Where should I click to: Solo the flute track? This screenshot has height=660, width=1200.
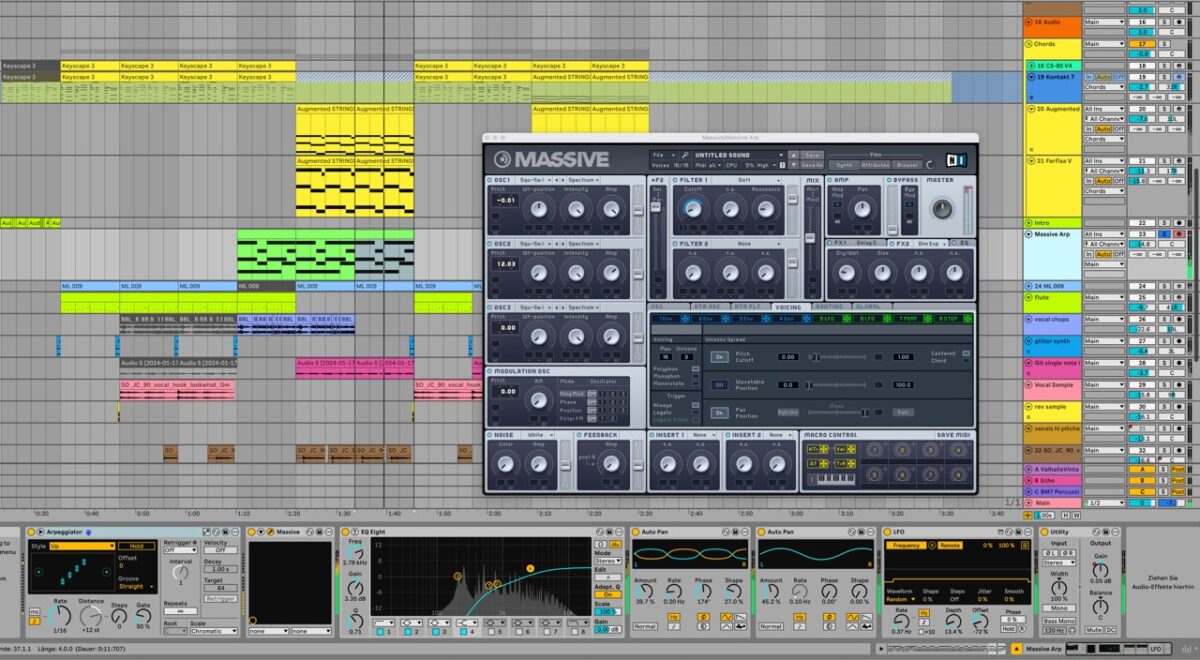pyautogui.click(x=1164, y=297)
